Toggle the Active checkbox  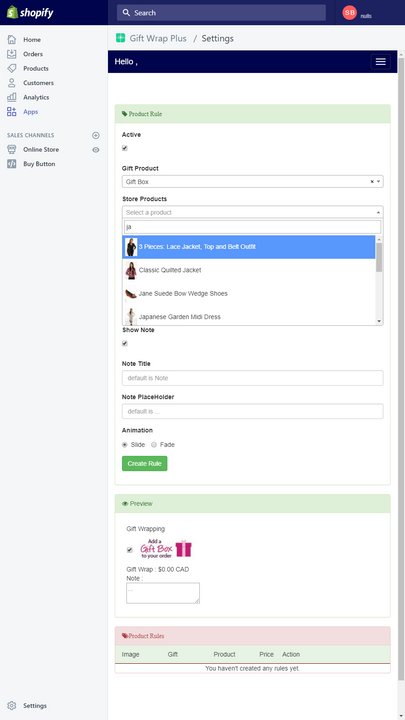(x=124, y=148)
